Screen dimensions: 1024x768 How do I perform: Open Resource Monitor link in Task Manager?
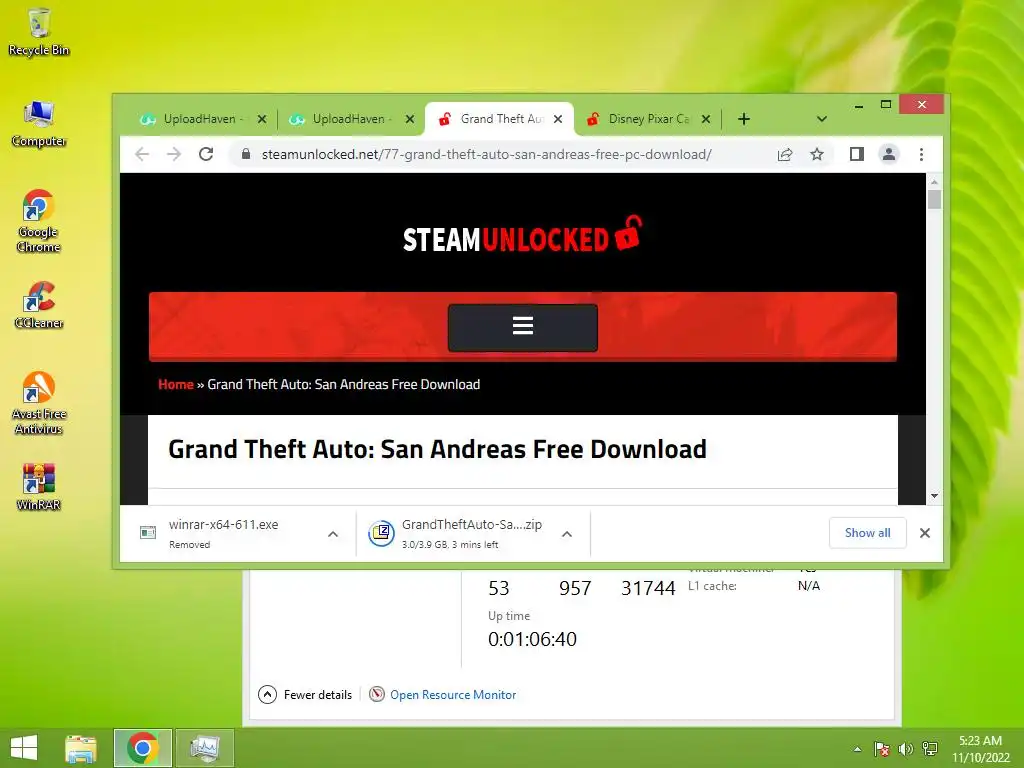click(453, 695)
